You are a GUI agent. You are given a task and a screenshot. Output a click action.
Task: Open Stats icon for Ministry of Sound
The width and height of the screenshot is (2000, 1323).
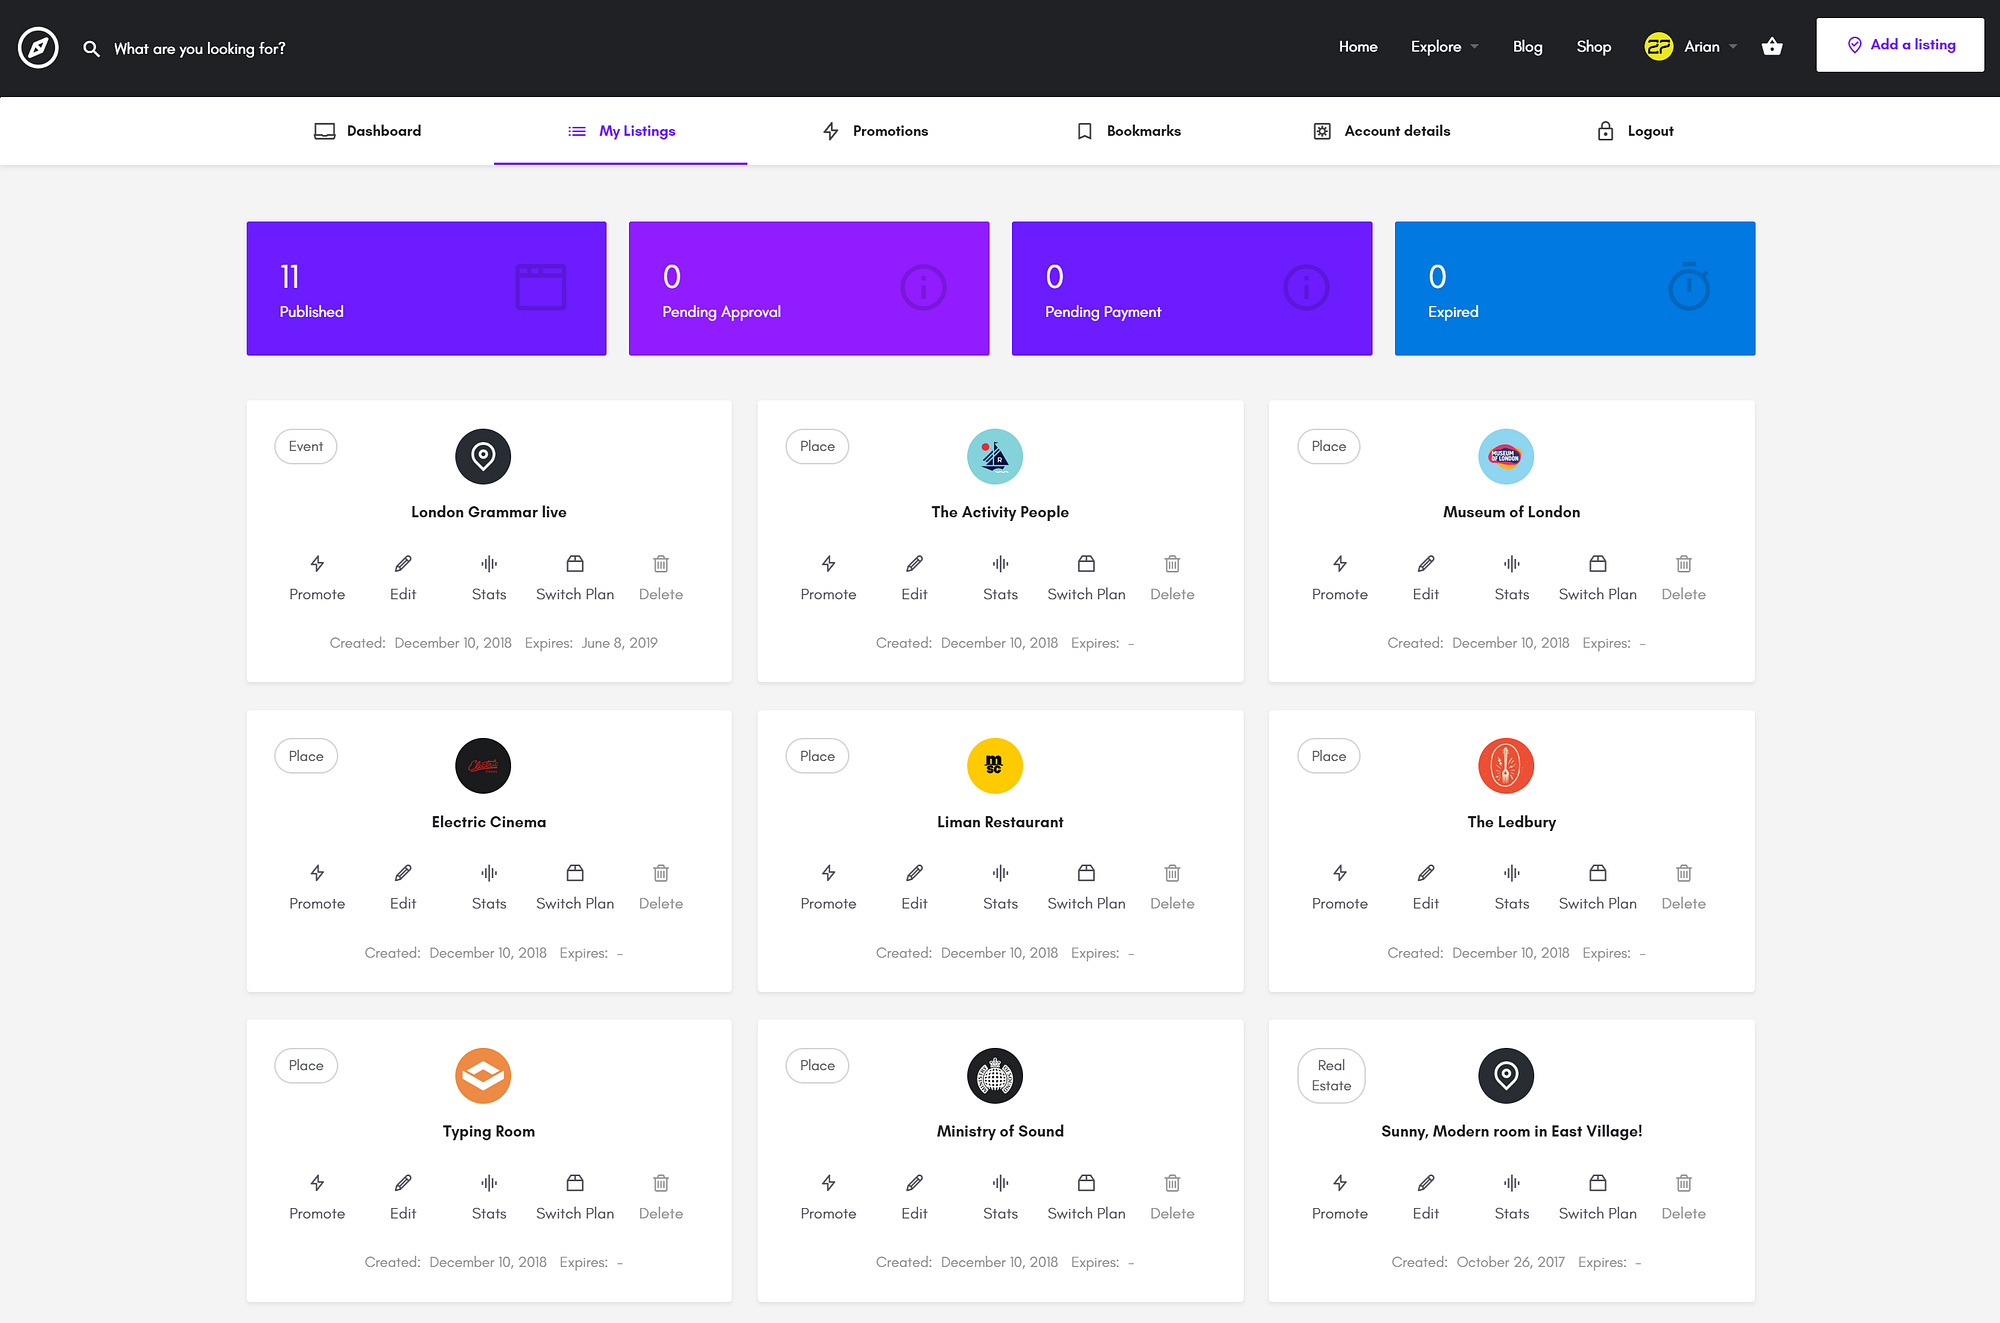click(x=1000, y=1183)
